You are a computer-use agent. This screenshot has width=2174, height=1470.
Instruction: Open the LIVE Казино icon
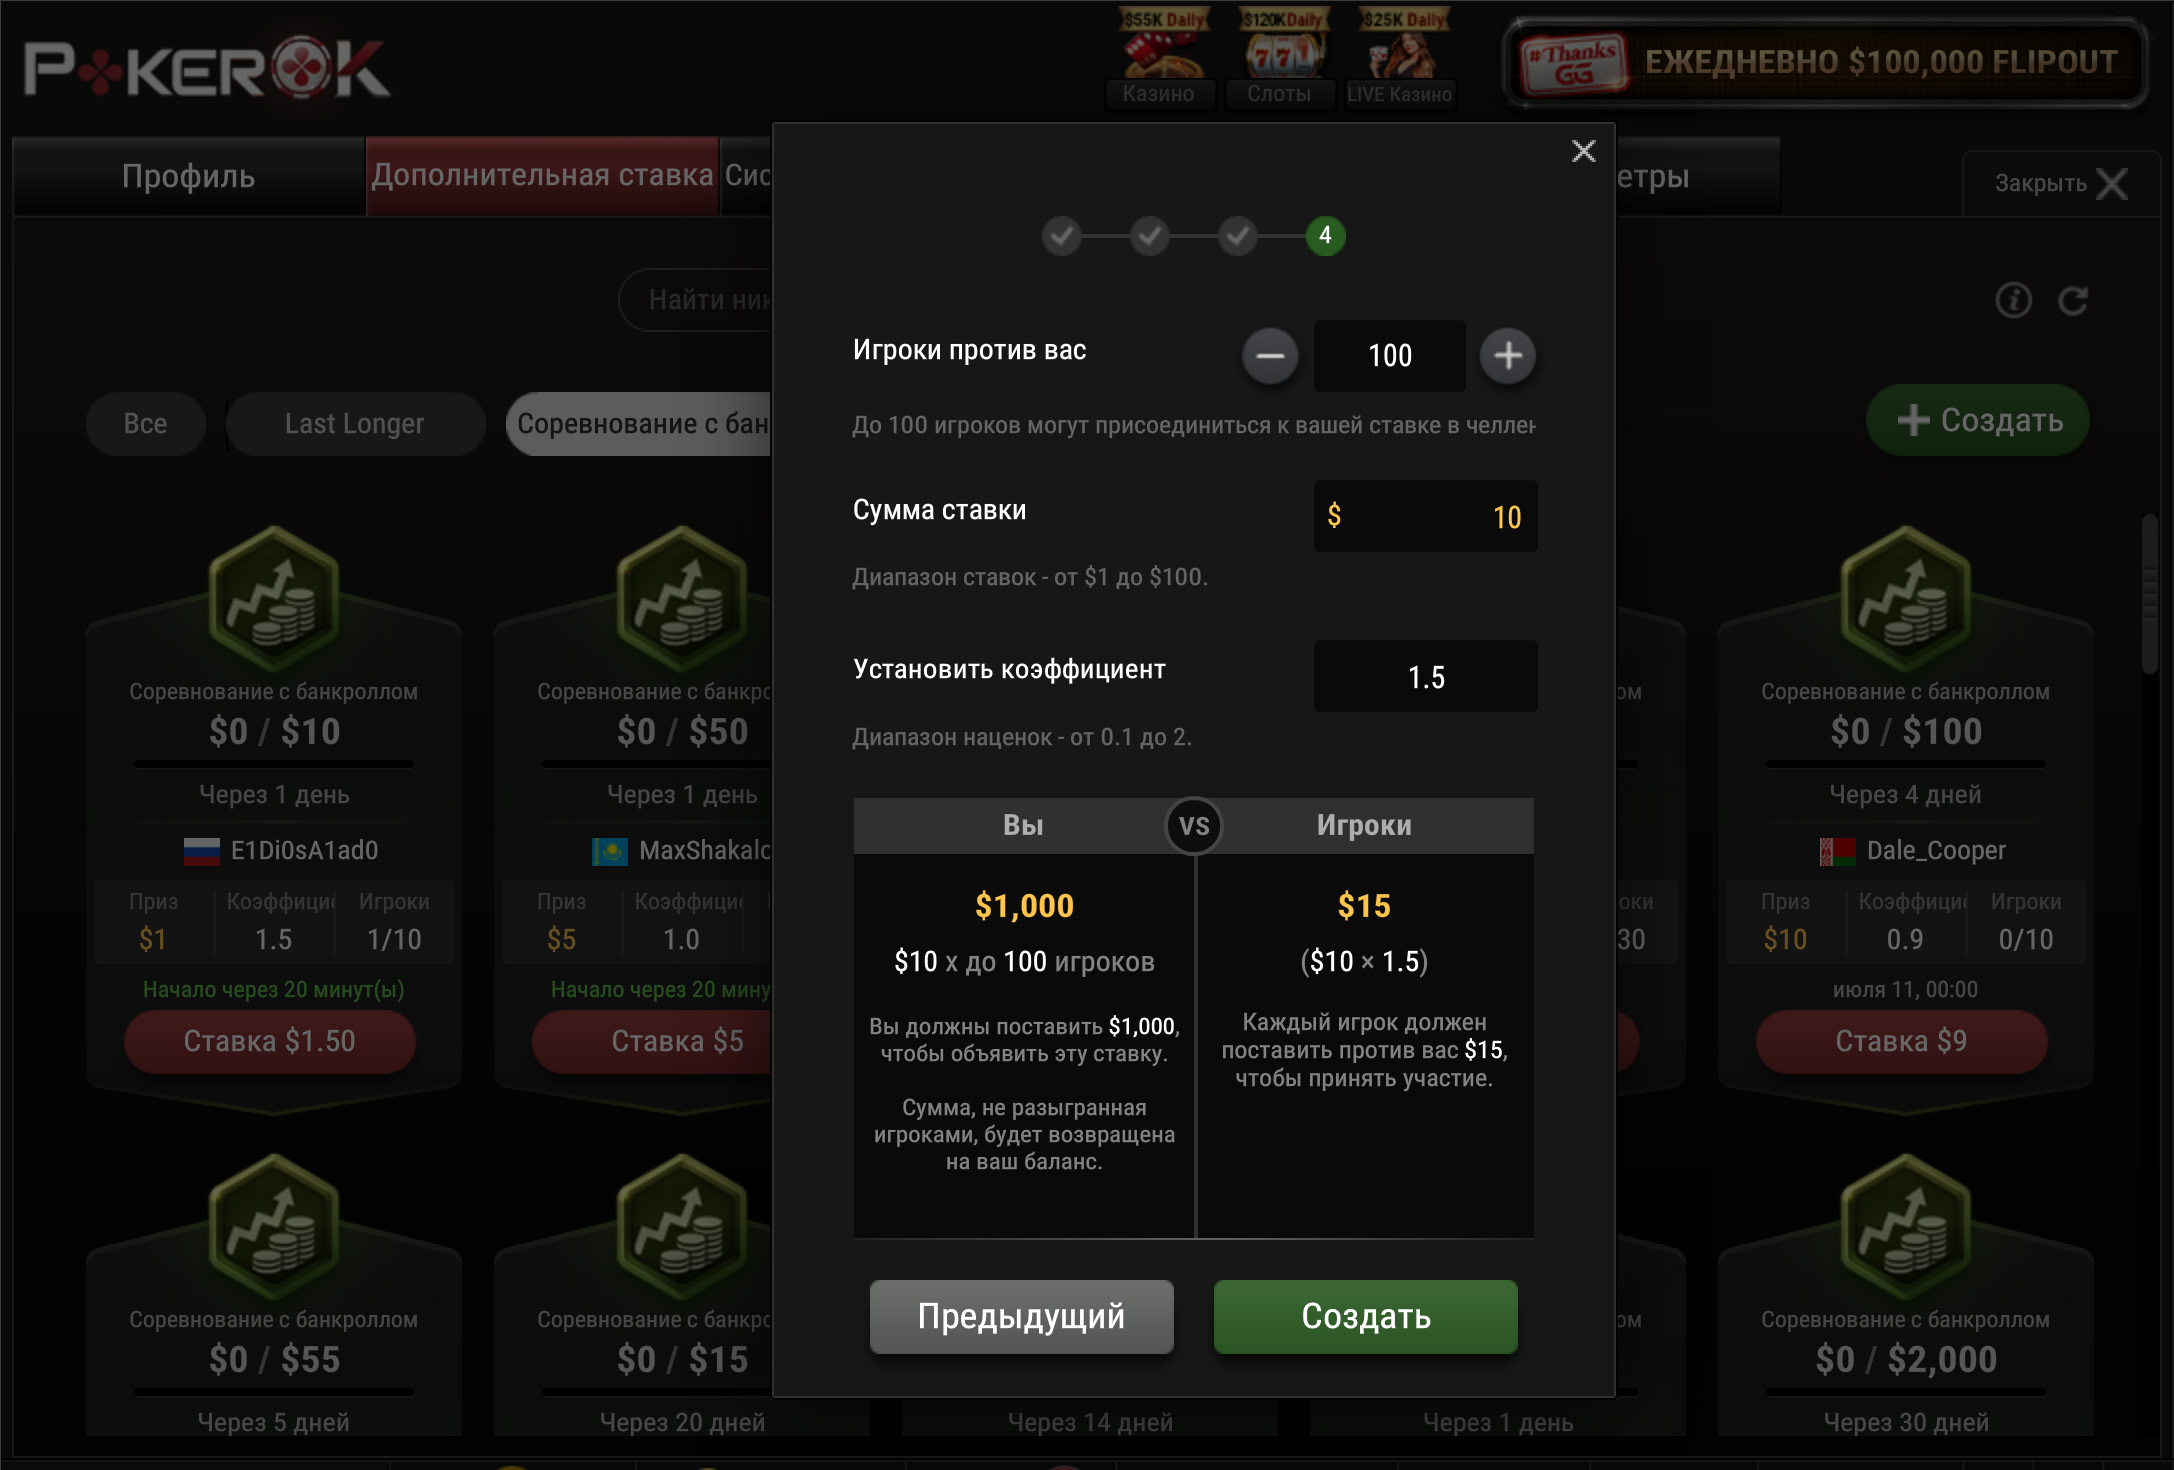1400,58
